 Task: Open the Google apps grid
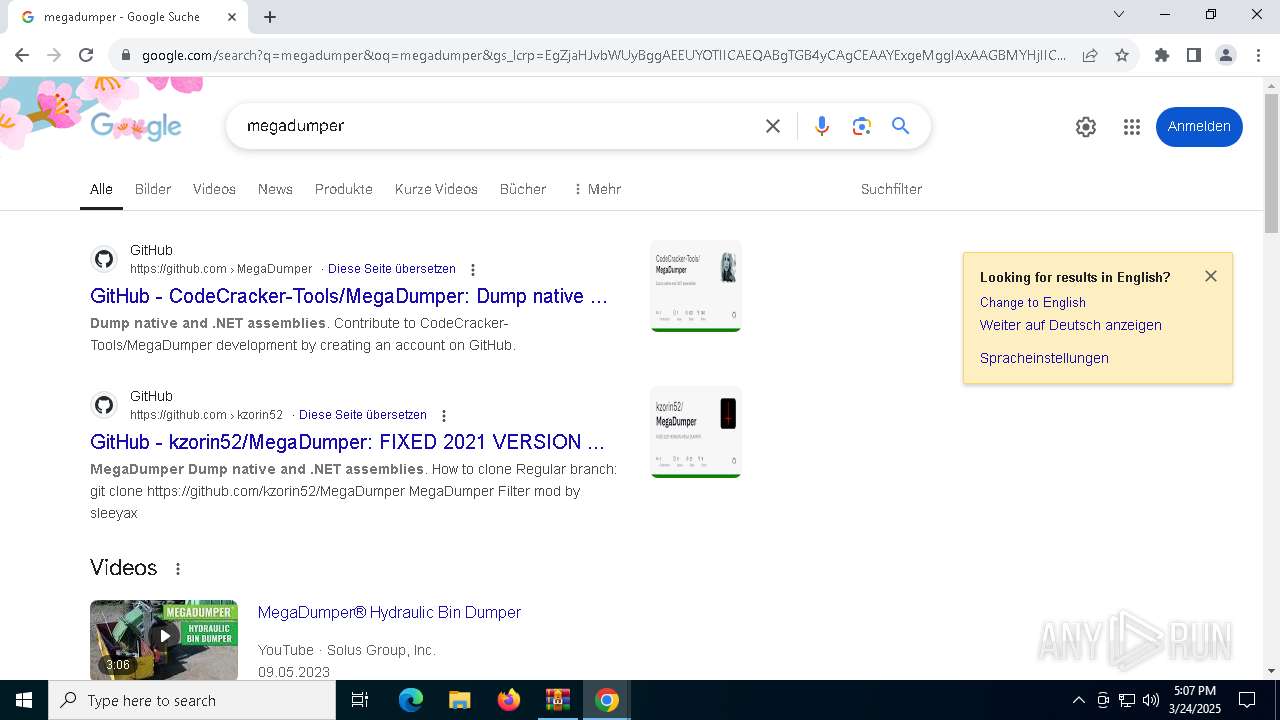(1132, 127)
